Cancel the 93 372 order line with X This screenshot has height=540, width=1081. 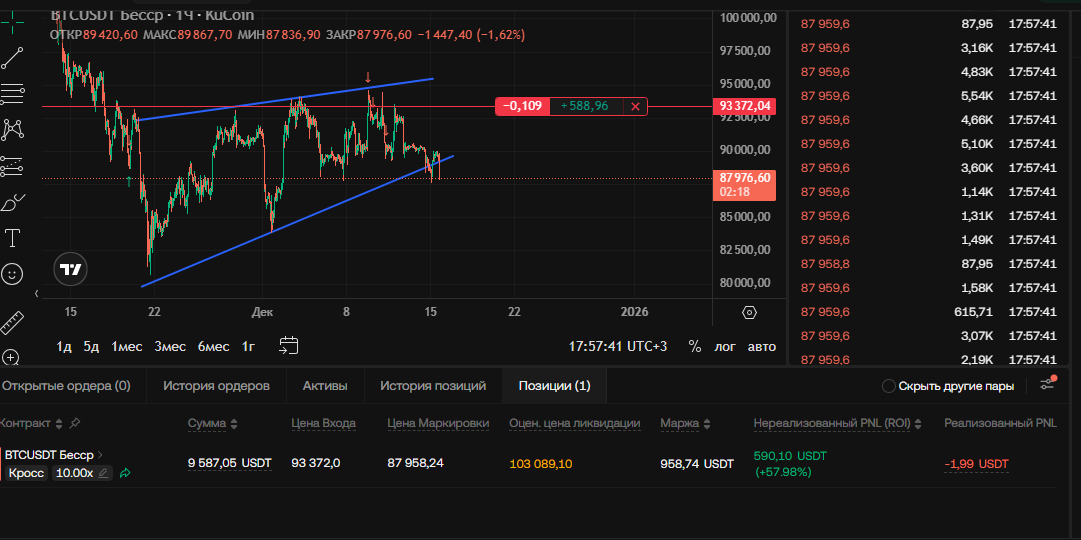point(635,106)
